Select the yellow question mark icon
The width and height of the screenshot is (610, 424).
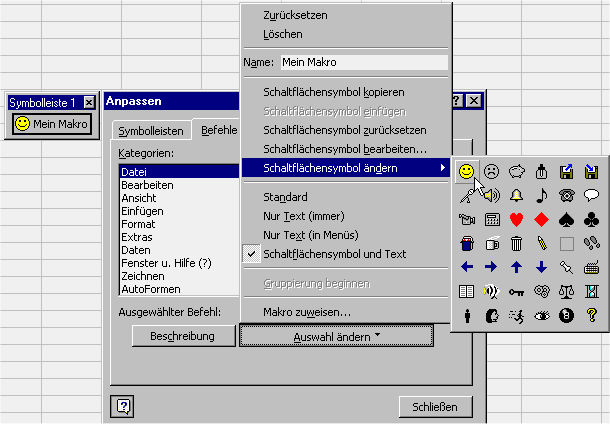pos(591,315)
